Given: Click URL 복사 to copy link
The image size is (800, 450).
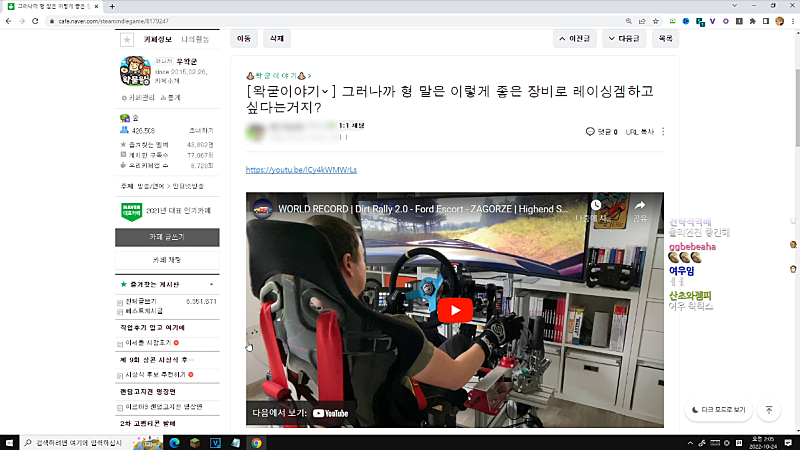Looking at the screenshot, I should (640, 132).
